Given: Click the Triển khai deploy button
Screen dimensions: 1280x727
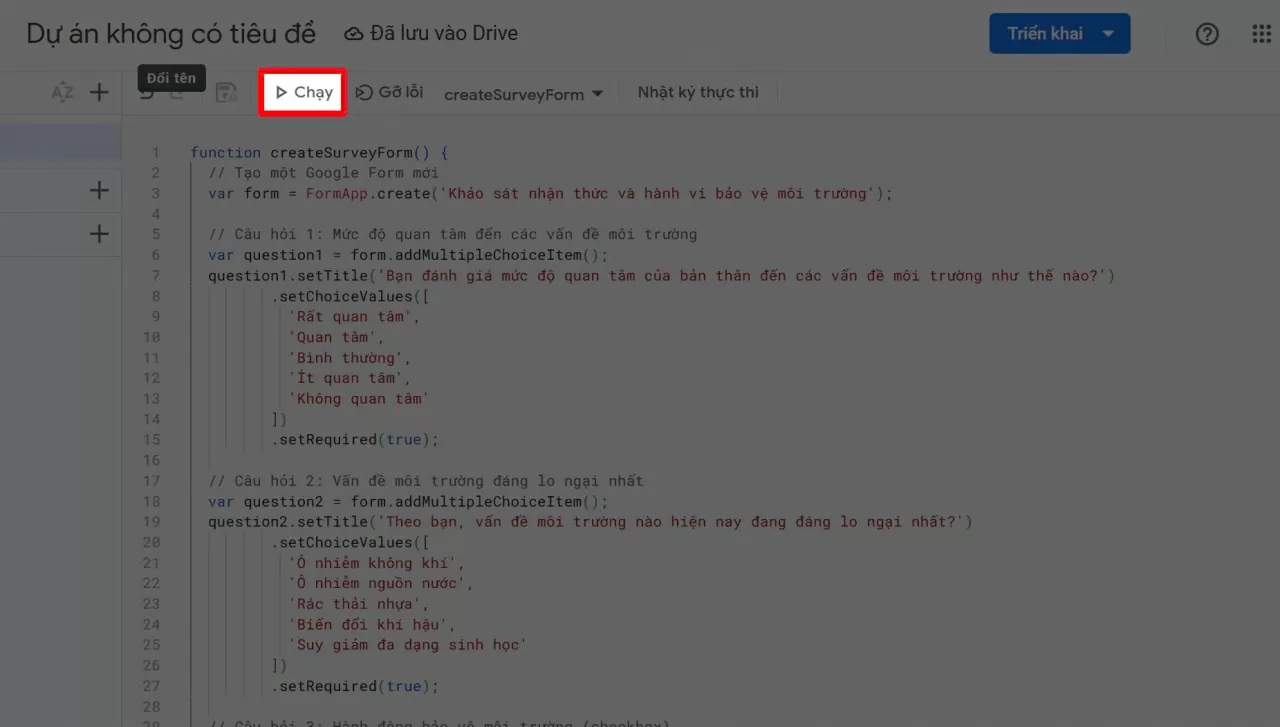Looking at the screenshot, I should pos(1044,33).
